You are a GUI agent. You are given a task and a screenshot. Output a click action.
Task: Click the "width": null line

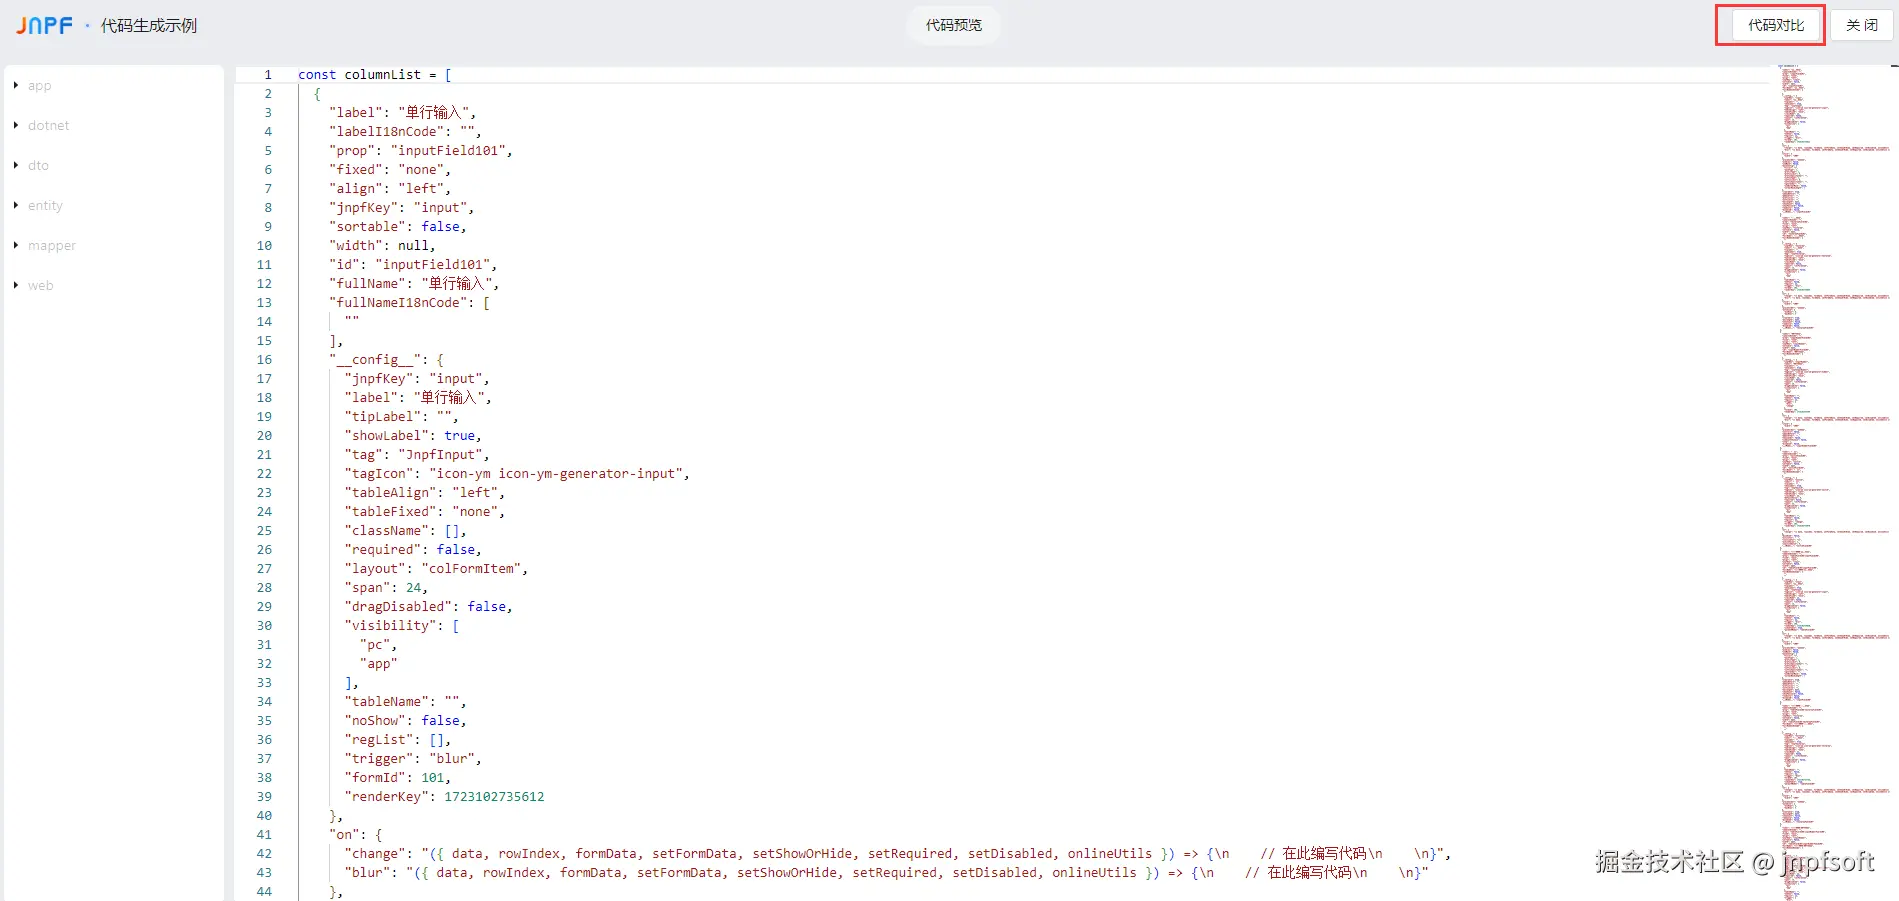pos(382,246)
